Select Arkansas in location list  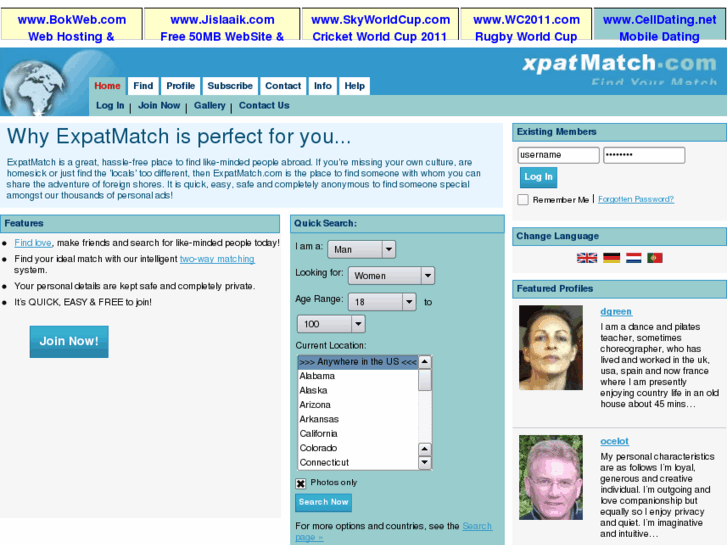point(358,419)
